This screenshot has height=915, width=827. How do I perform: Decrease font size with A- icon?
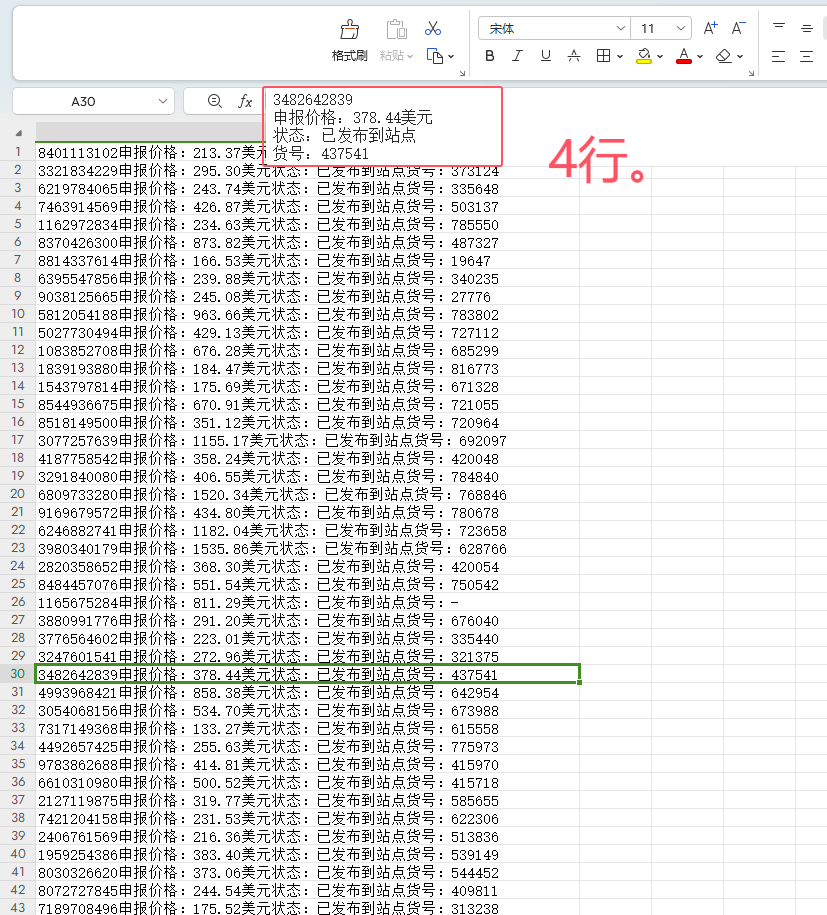pyautogui.click(x=739, y=28)
